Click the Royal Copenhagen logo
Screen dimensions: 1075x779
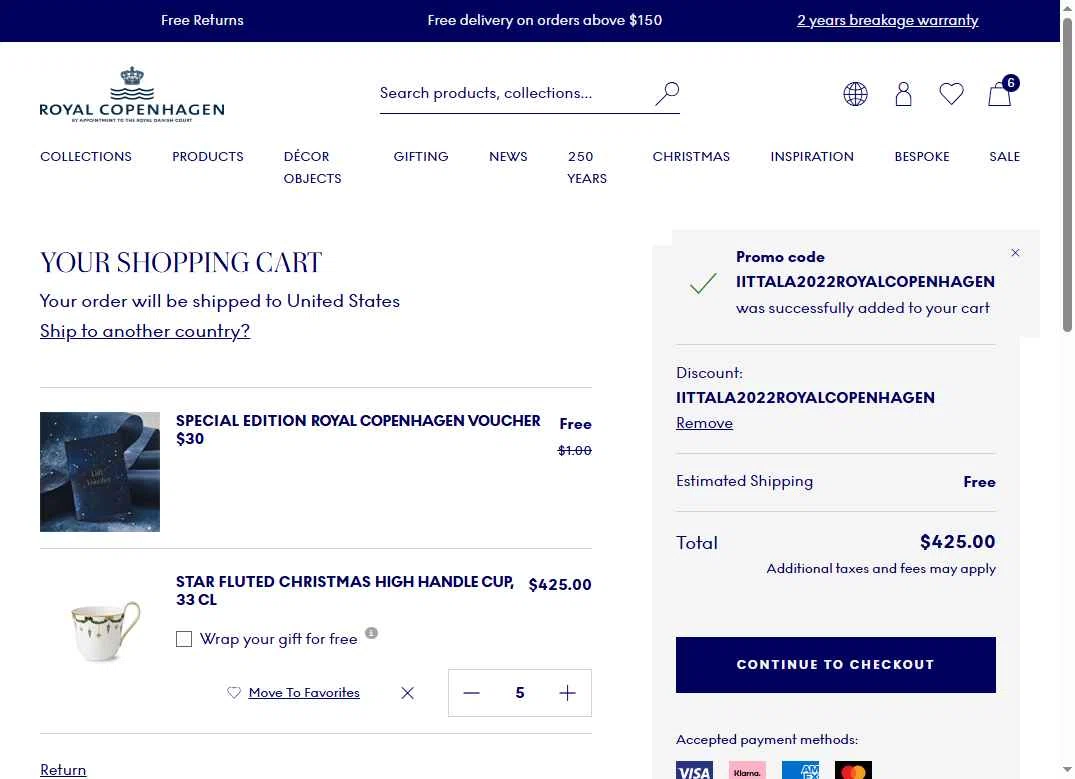(132, 95)
